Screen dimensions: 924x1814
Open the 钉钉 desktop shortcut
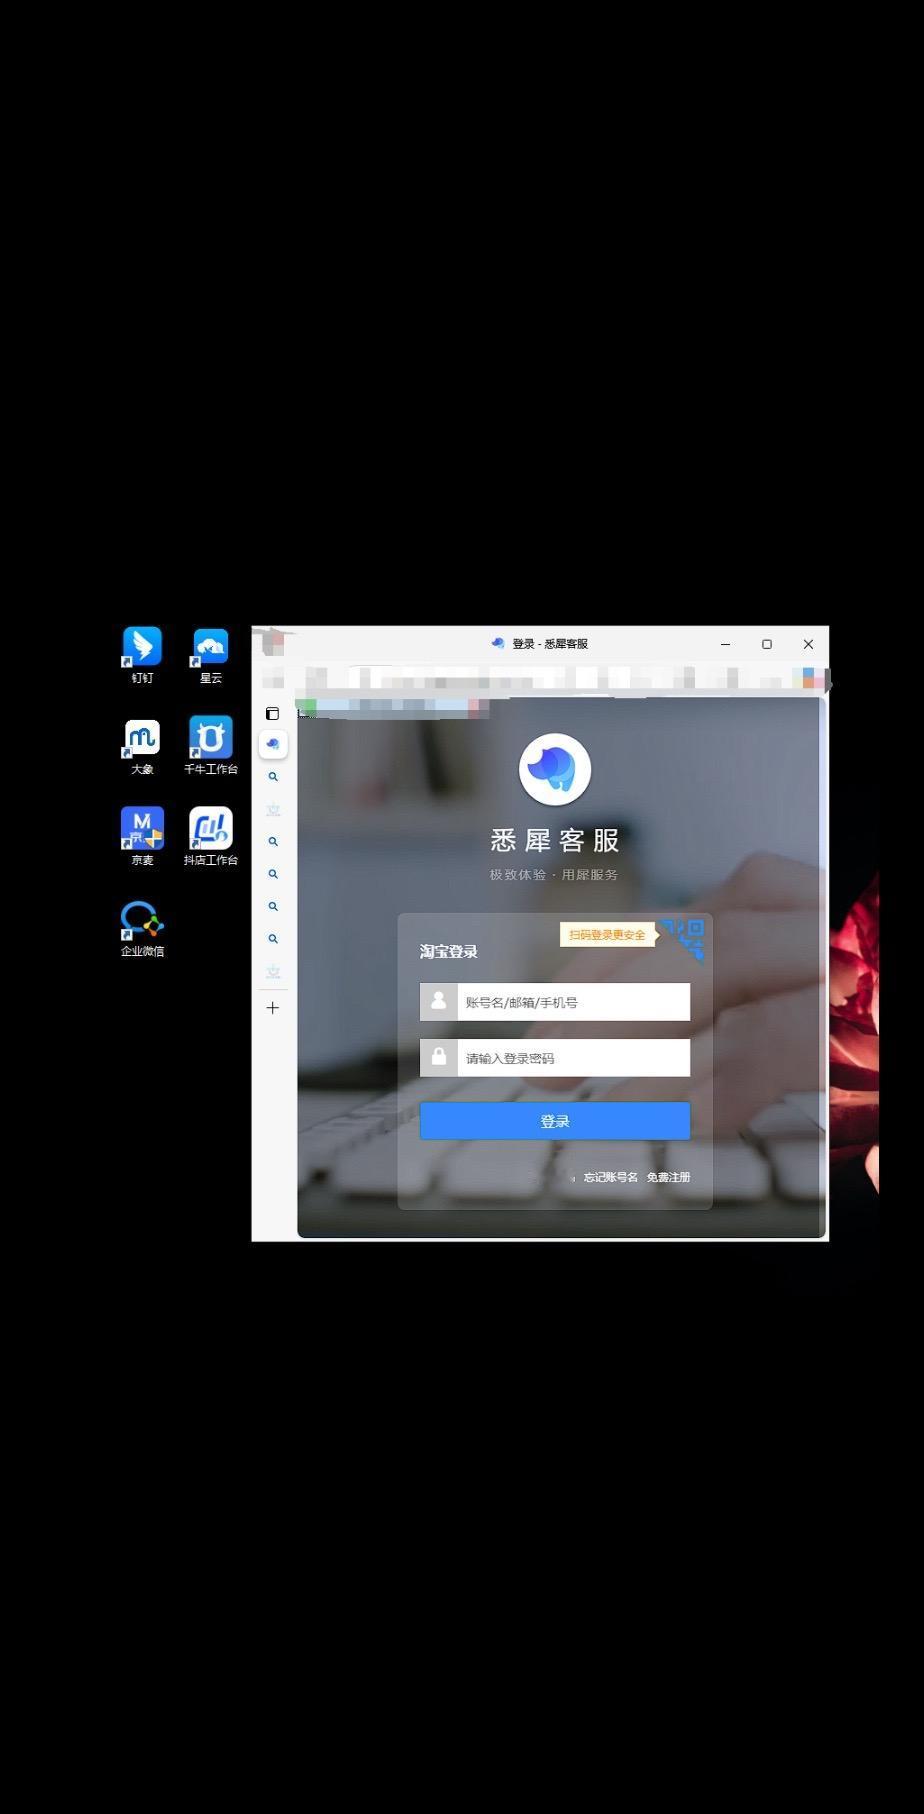point(142,655)
